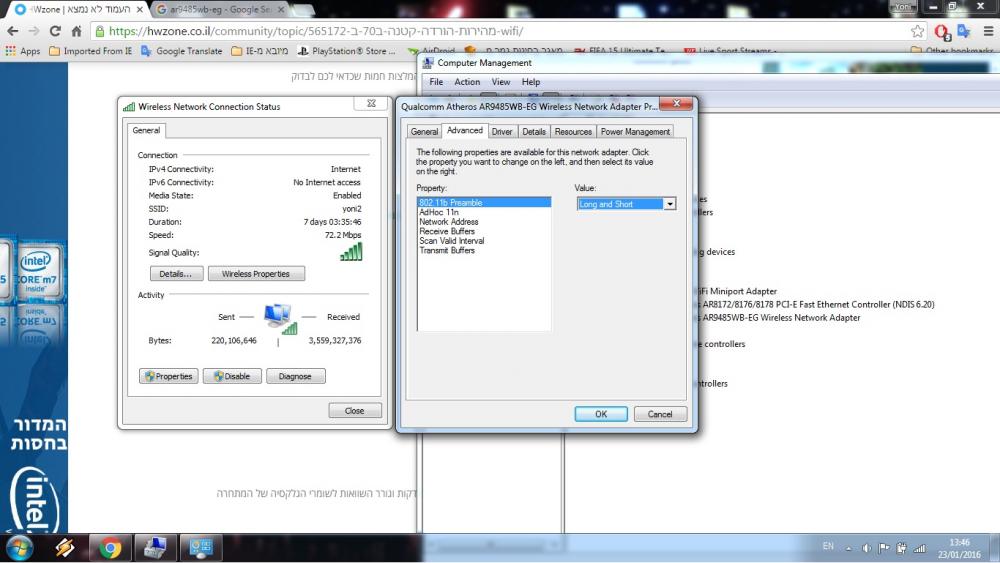
Task: Switch to the Driver tab
Action: [x=502, y=131]
